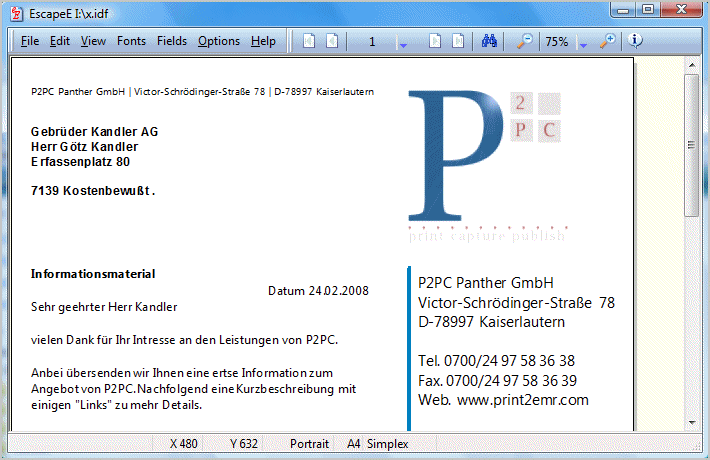Click the vertical scrollbar down arrow

[692, 423]
